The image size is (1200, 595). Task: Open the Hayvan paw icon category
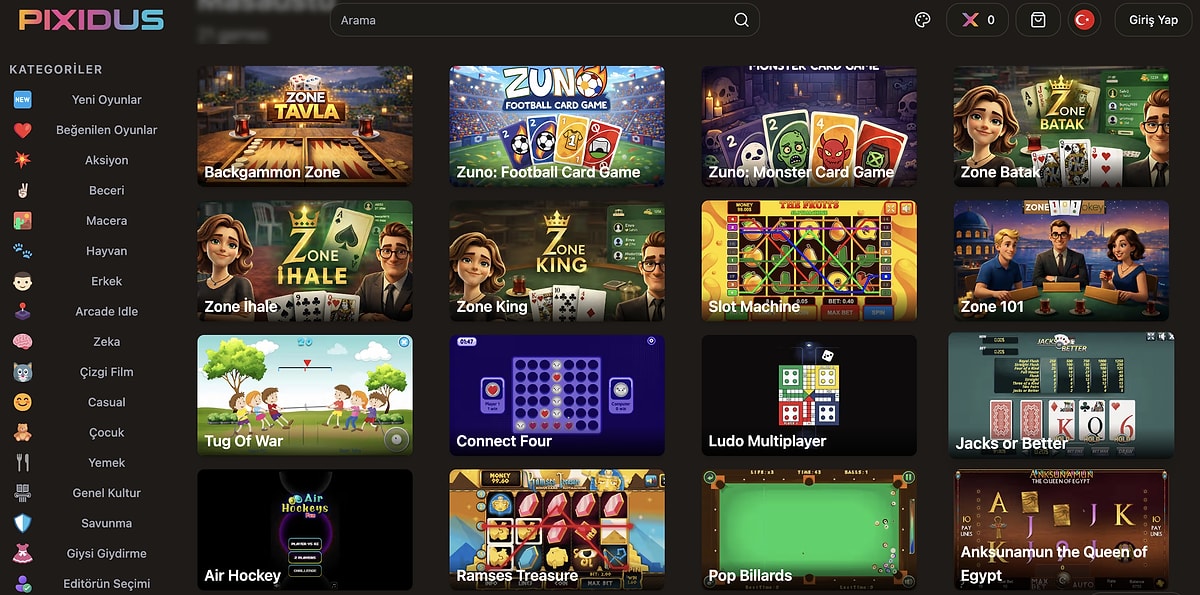pos(22,251)
